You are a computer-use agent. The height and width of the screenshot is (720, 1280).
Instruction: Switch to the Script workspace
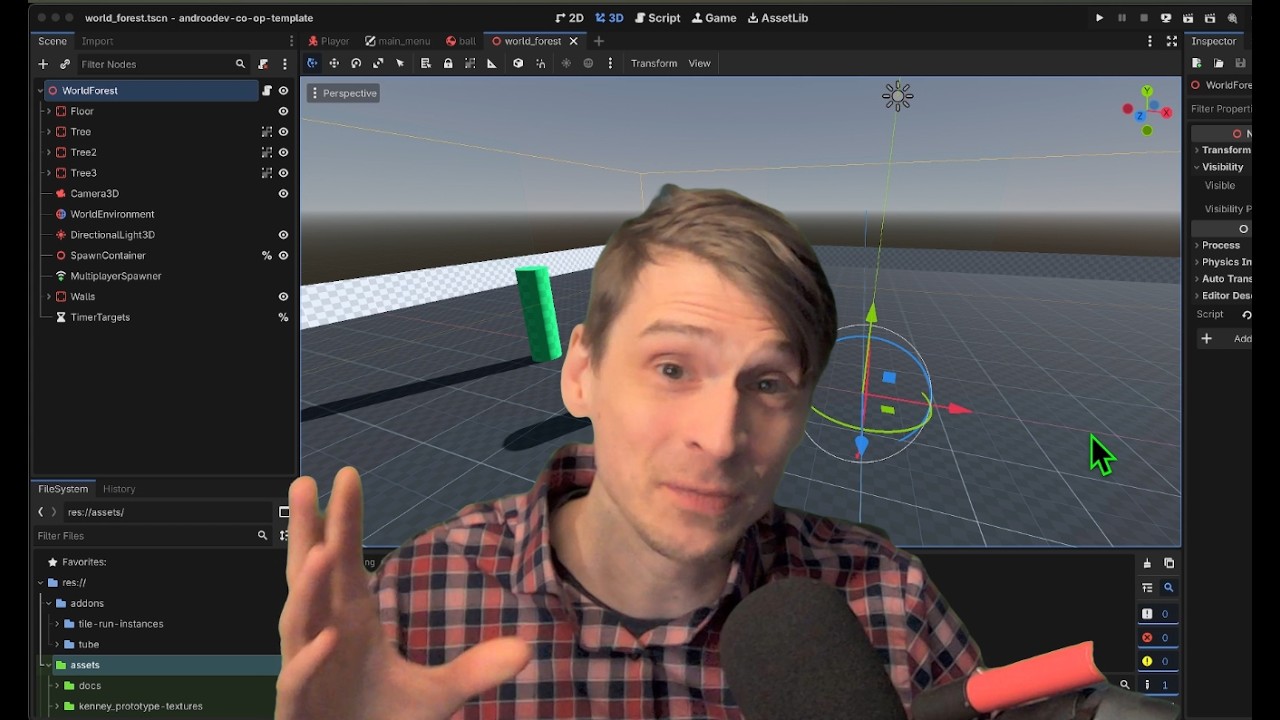click(x=657, y=18)
